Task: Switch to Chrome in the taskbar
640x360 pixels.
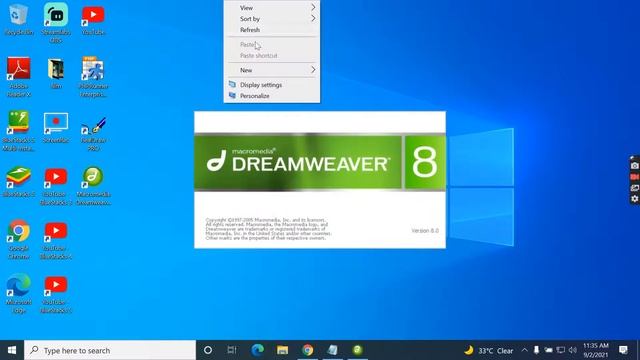Action: pyautogui.click(x=308, y=350)
